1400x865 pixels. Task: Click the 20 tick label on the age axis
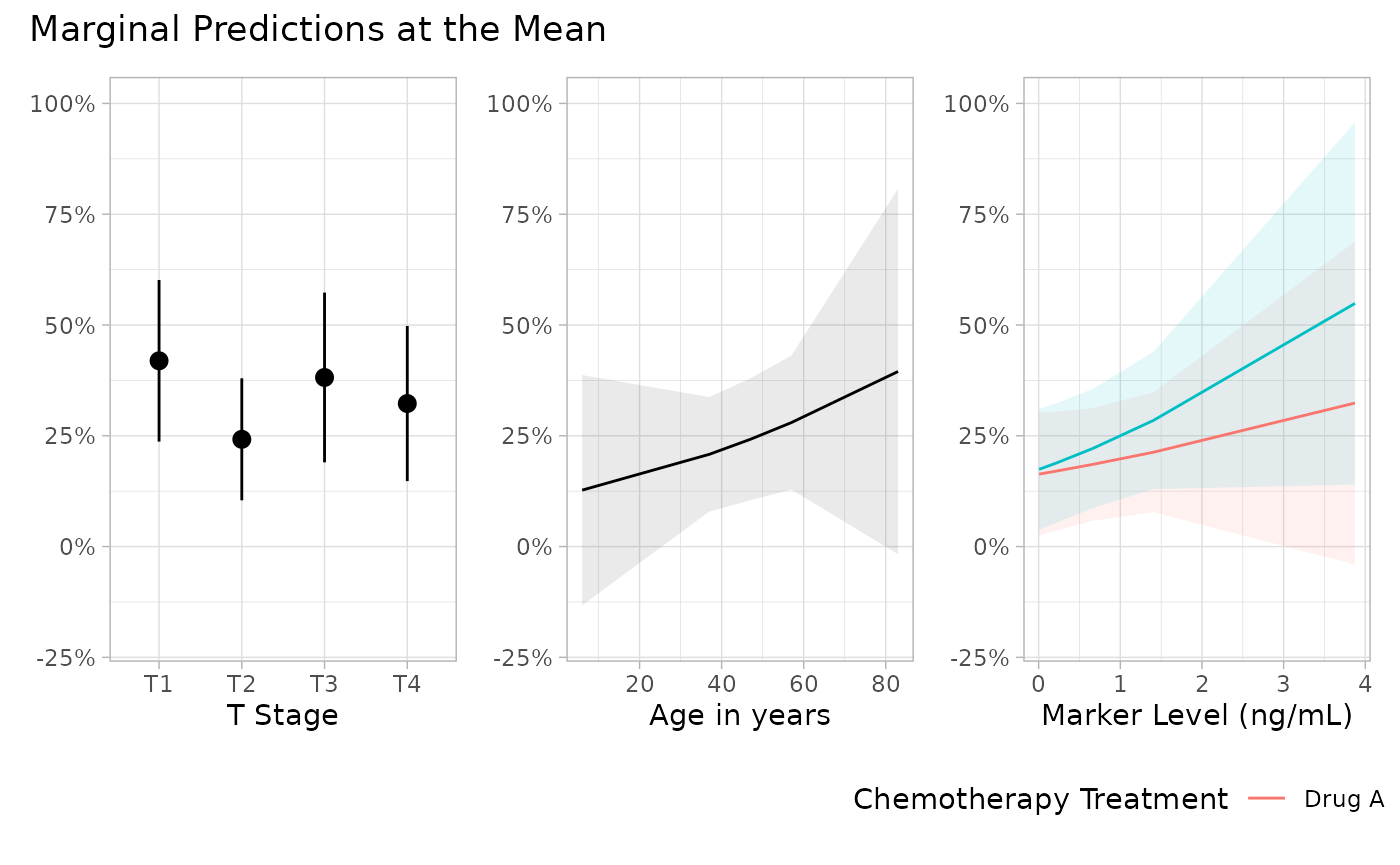point(640,684)
